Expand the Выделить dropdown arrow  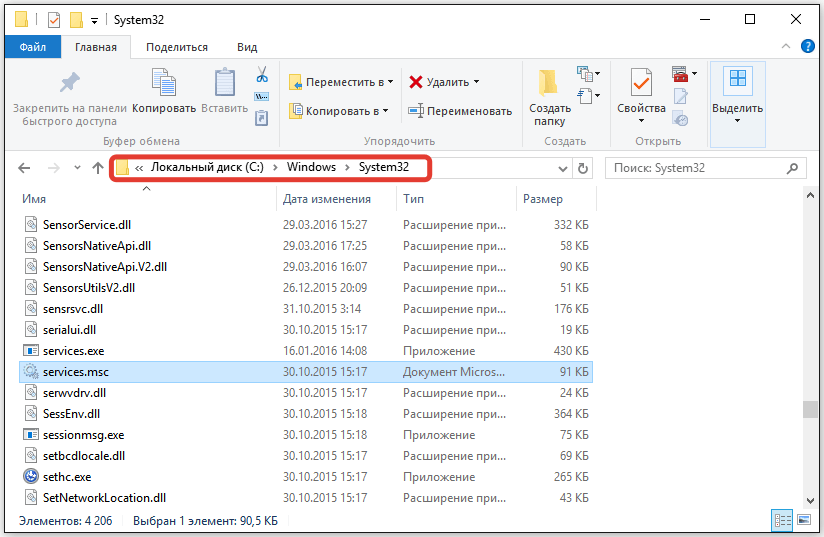click(x=737, y=121)
